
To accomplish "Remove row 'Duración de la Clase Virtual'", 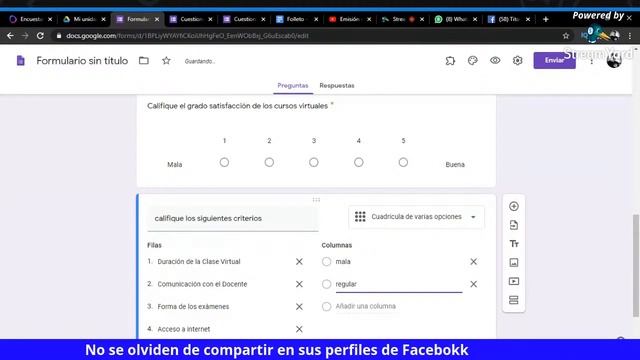I will point(299,262).
